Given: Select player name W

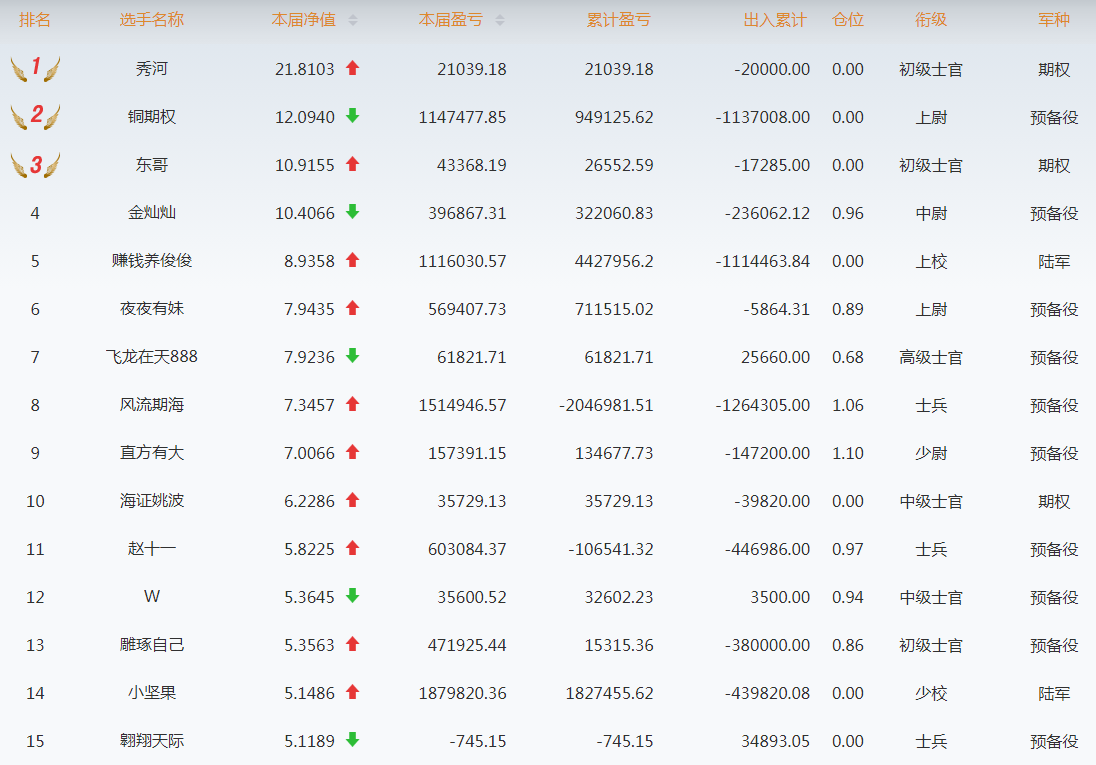Looking at the screenshot, I should click(x=152, y=596).
